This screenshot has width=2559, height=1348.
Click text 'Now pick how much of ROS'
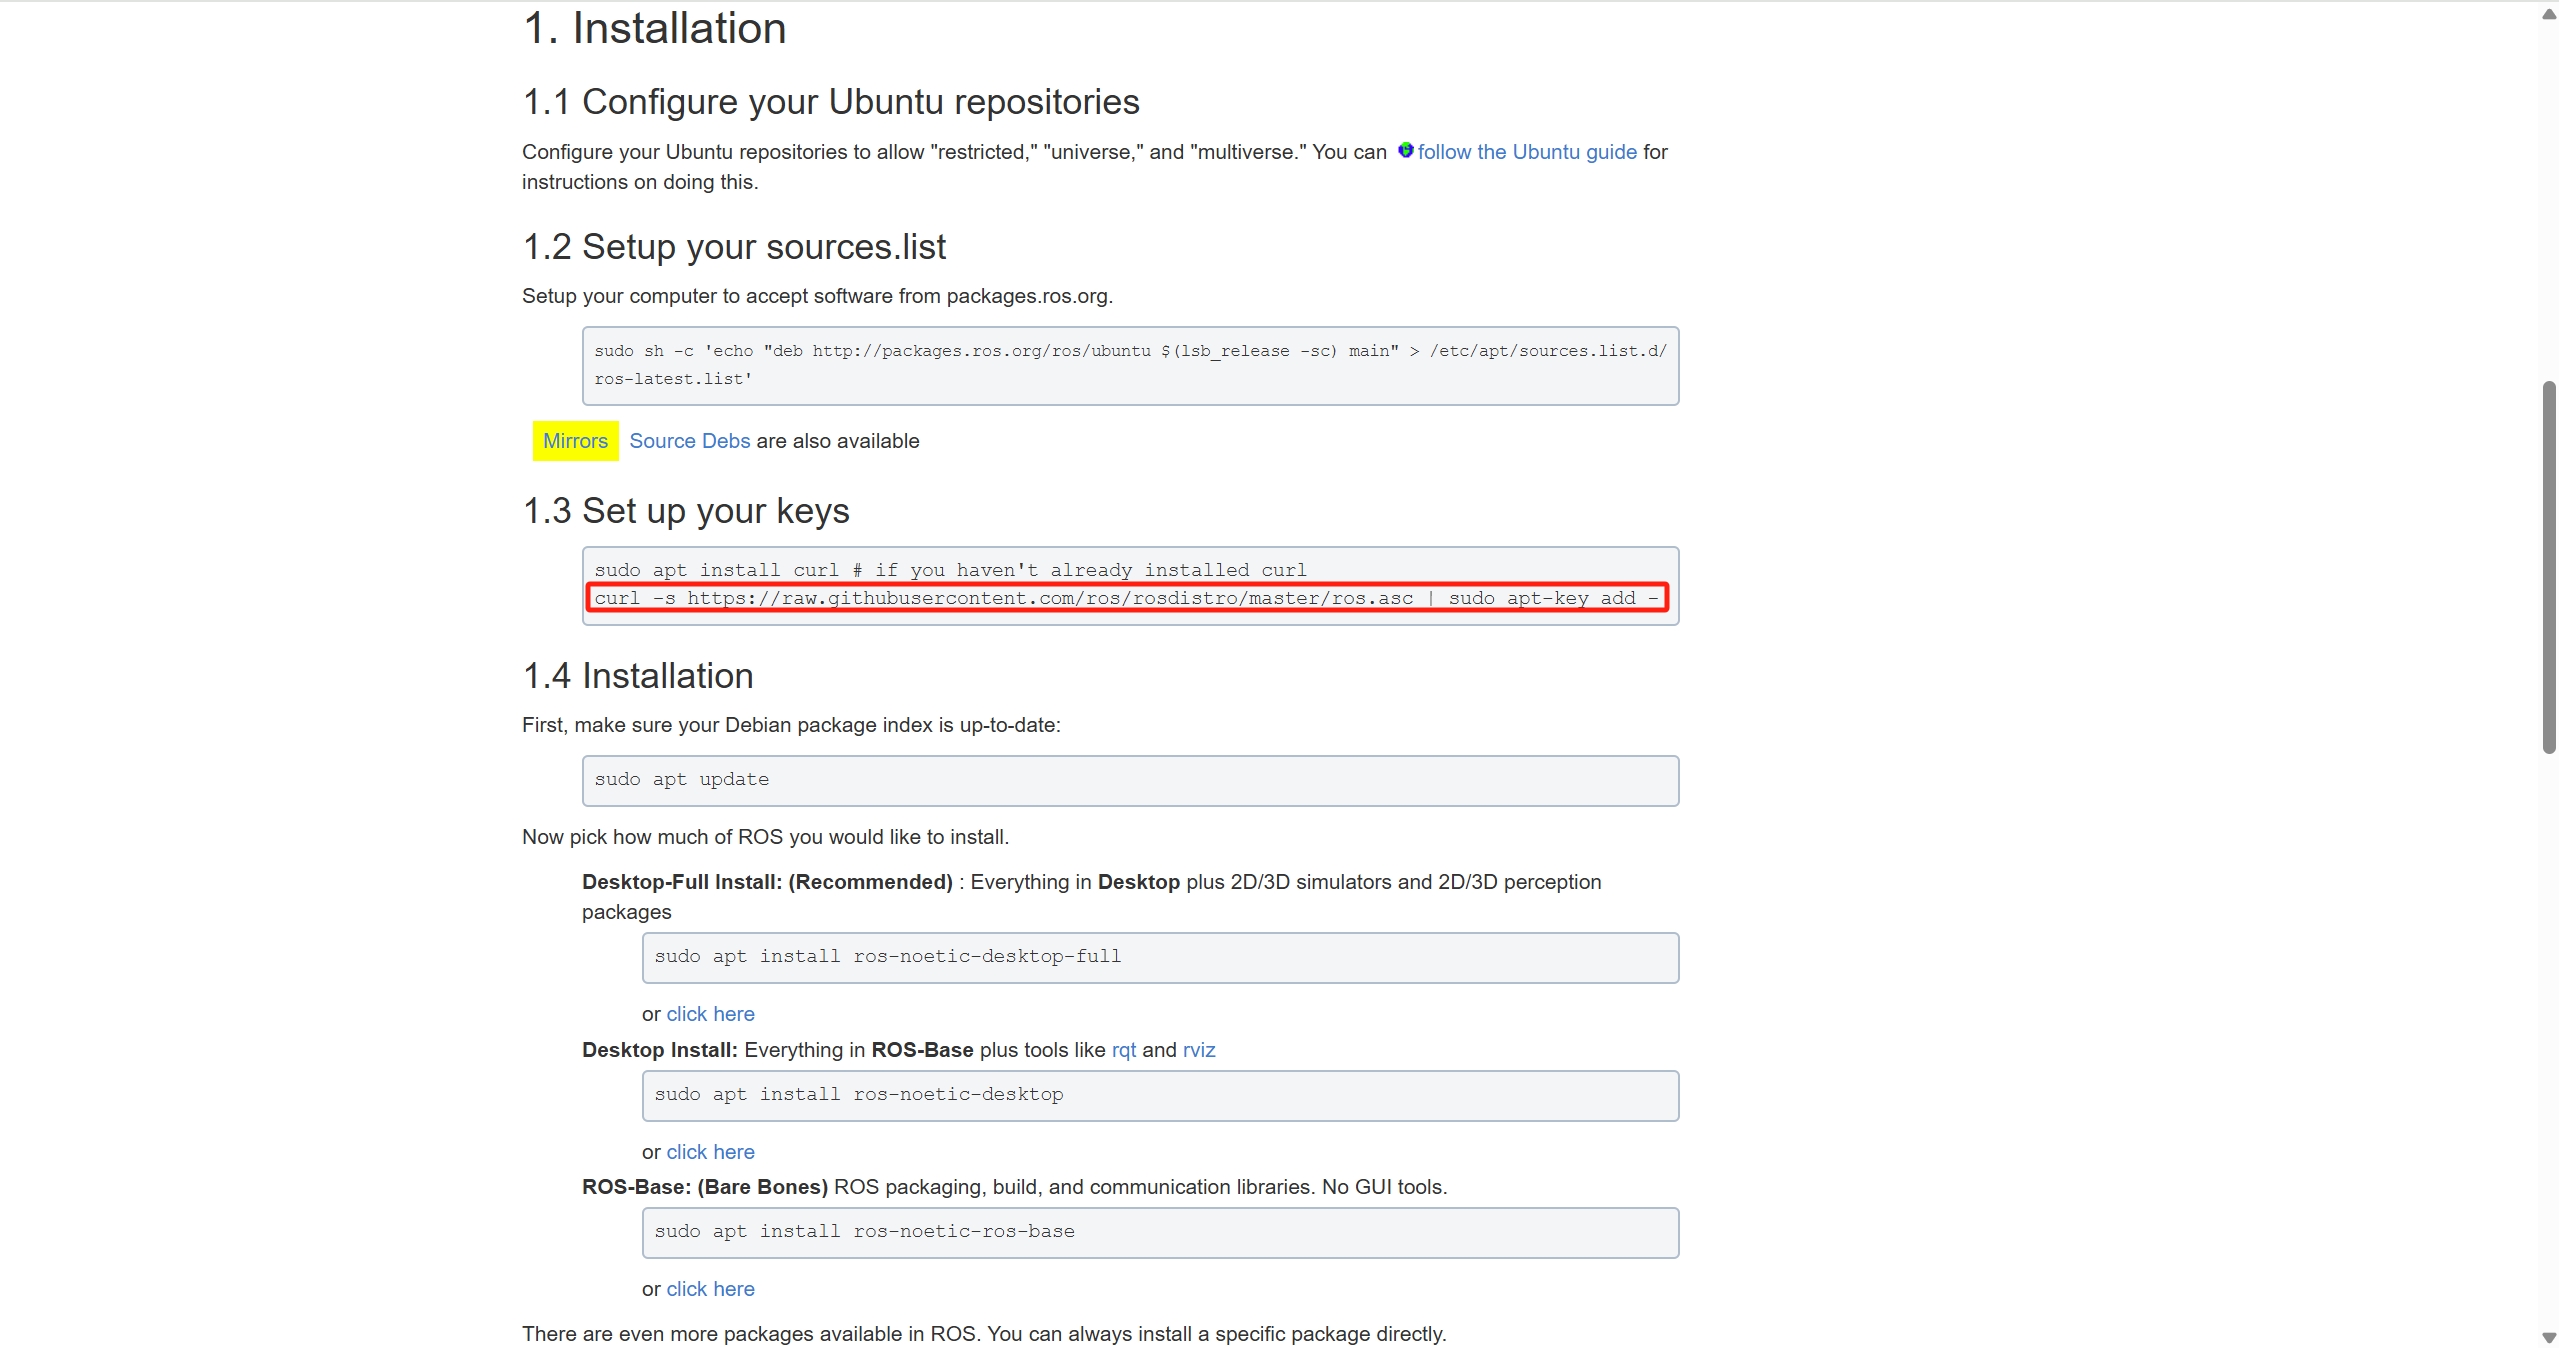pos(652,837)
